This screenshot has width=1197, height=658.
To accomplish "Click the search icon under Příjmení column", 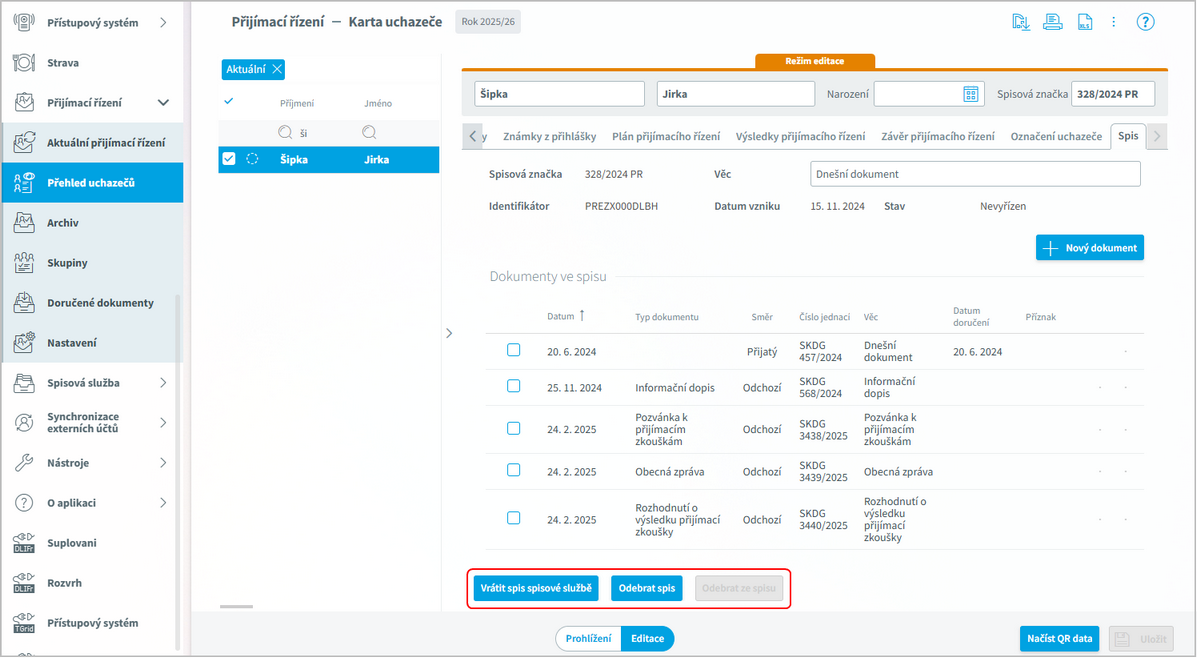I will (285, 133).
